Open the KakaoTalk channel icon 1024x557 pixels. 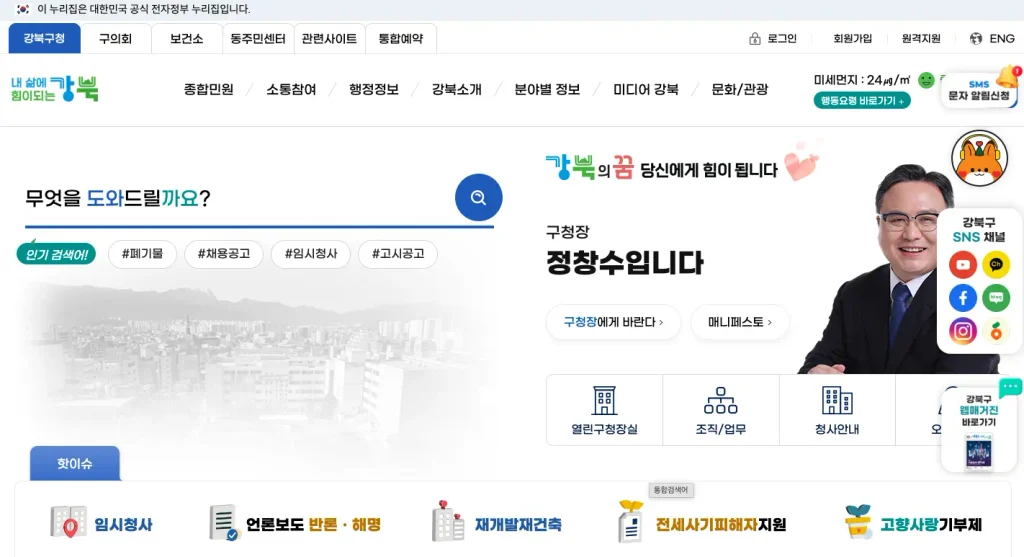click(x=996, y=264)
